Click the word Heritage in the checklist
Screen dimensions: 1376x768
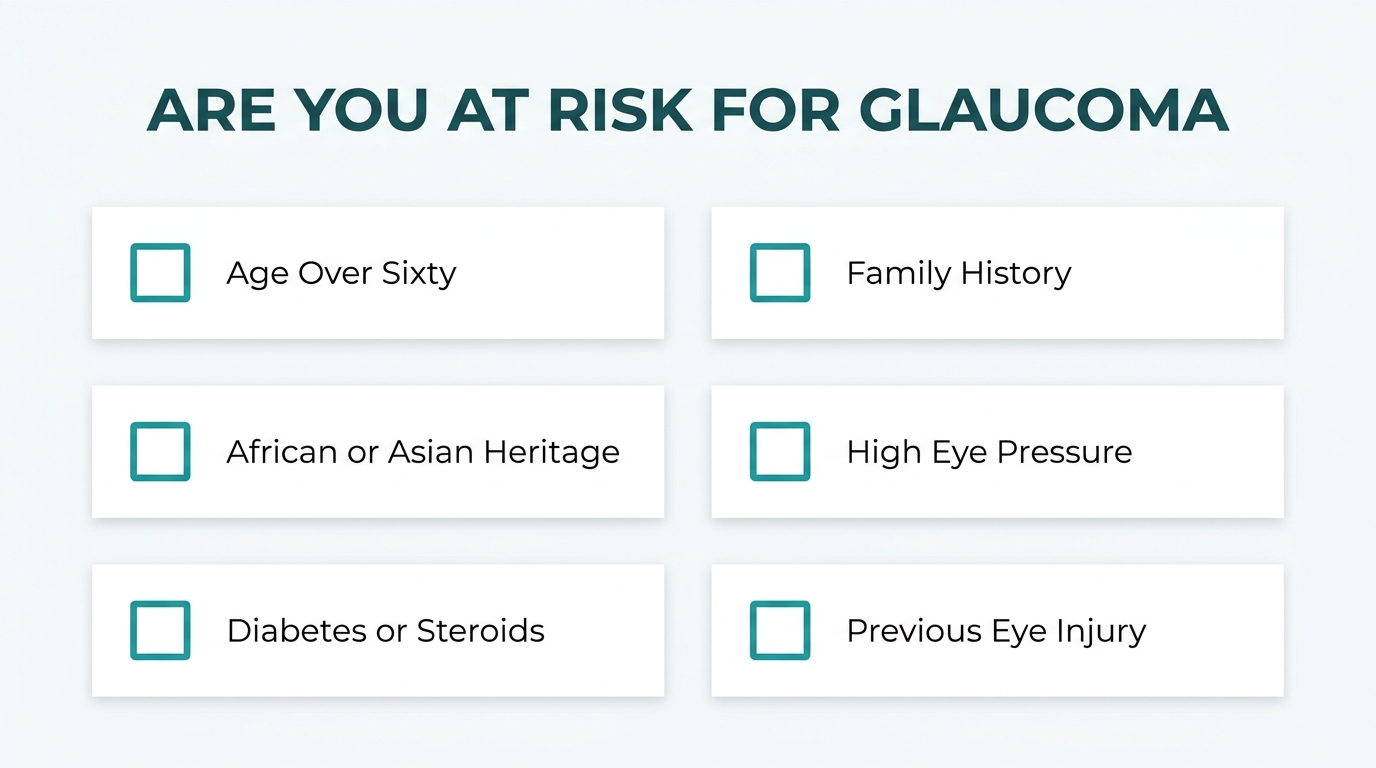point(552,453)
